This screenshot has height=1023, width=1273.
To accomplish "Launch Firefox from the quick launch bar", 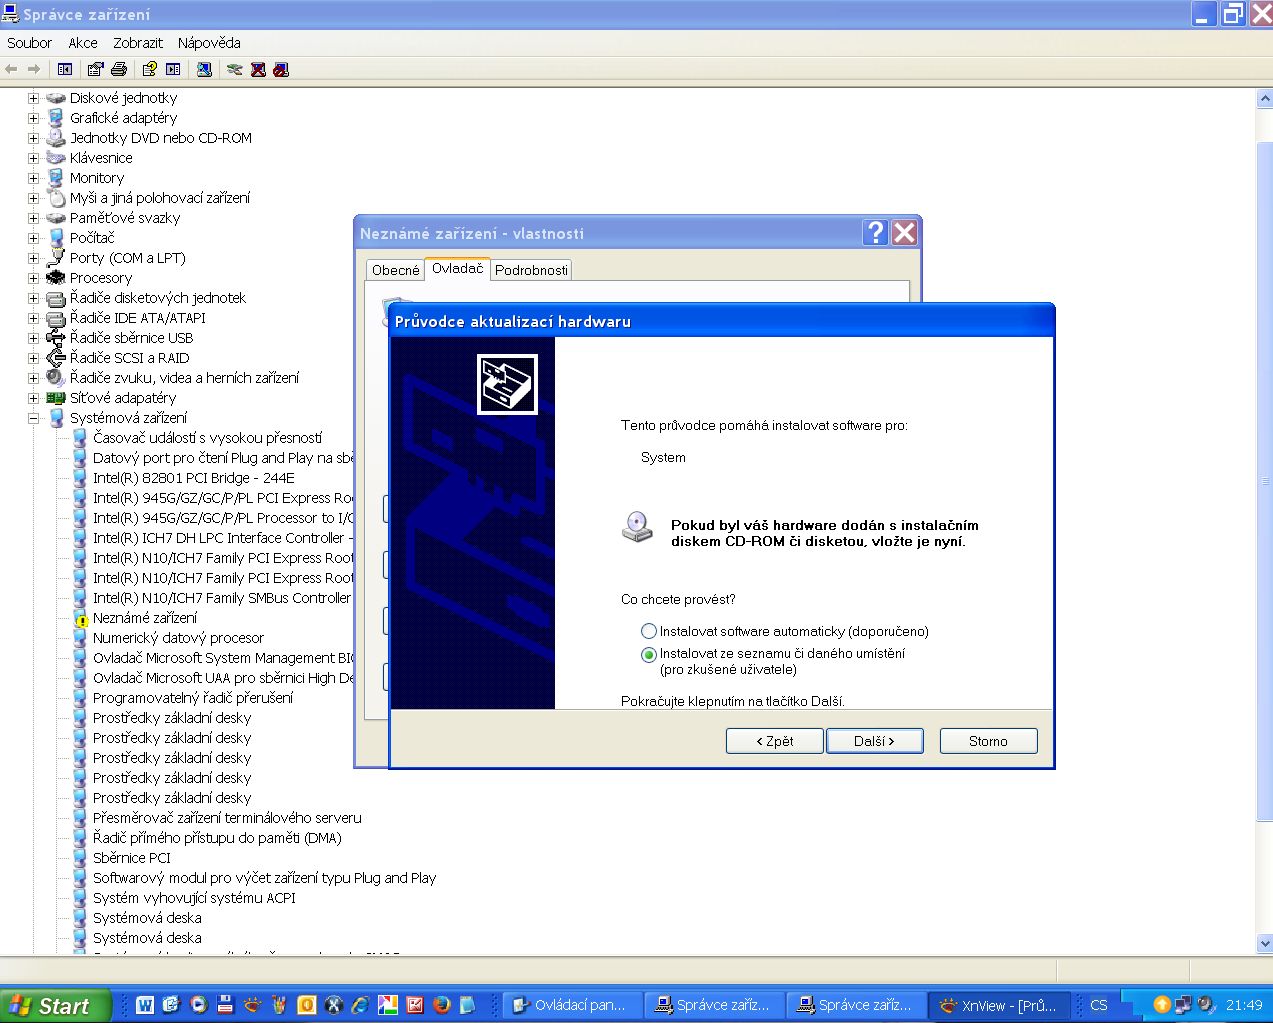I will click(x=441, y=1005).
